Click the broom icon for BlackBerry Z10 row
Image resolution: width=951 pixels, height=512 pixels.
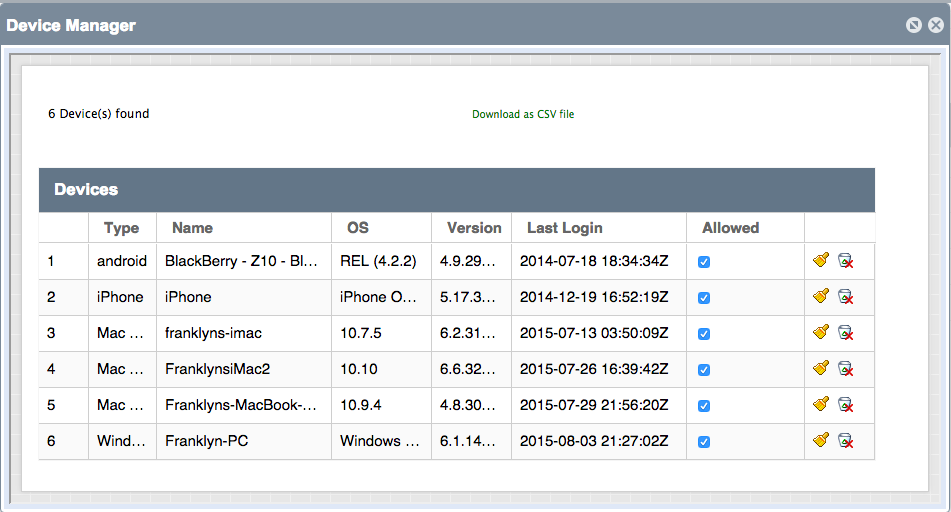tap(821, 260)
